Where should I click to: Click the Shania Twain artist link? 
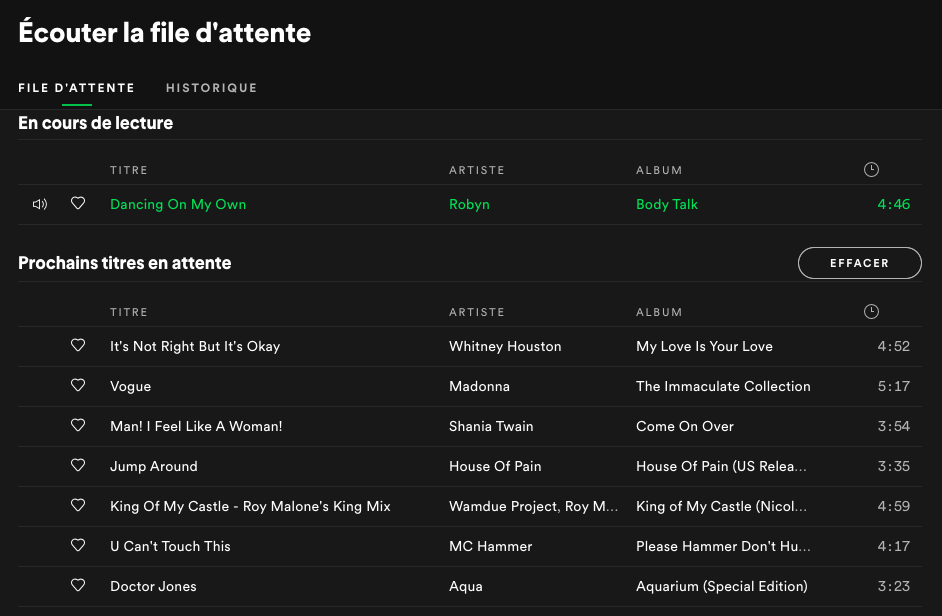[x=491, y=426]
